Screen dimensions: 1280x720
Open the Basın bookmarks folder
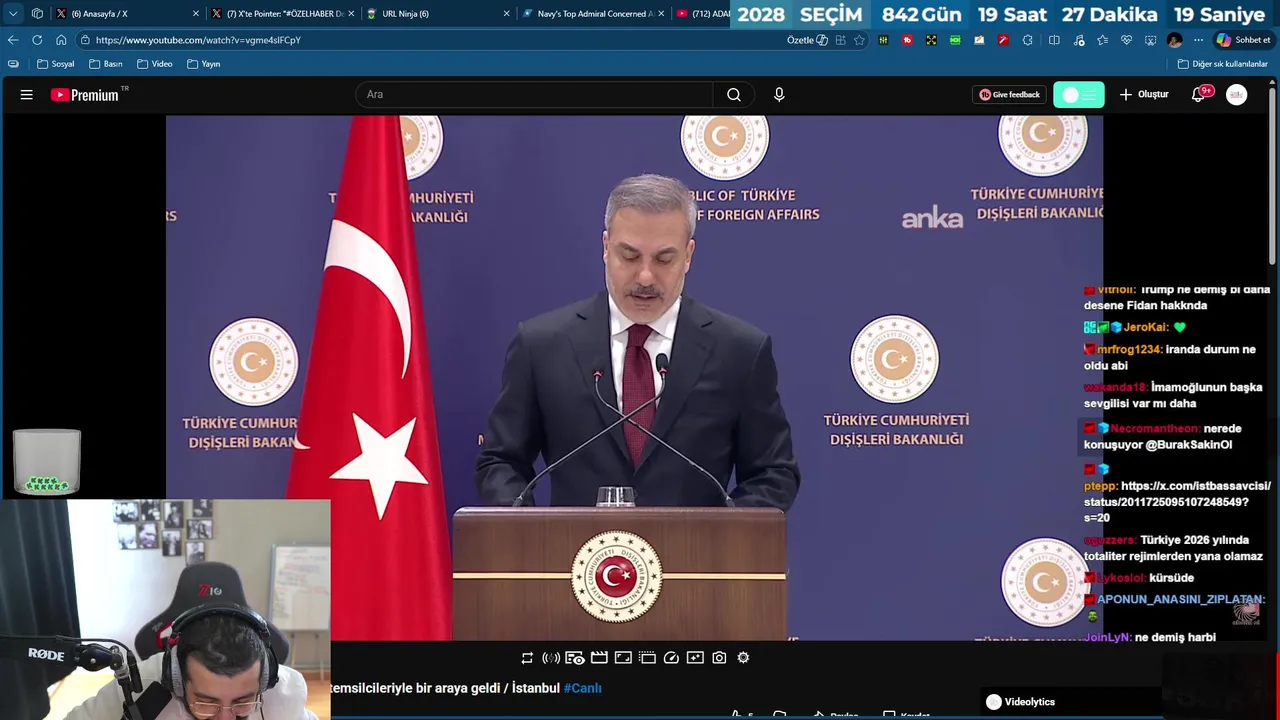point(106,64)
